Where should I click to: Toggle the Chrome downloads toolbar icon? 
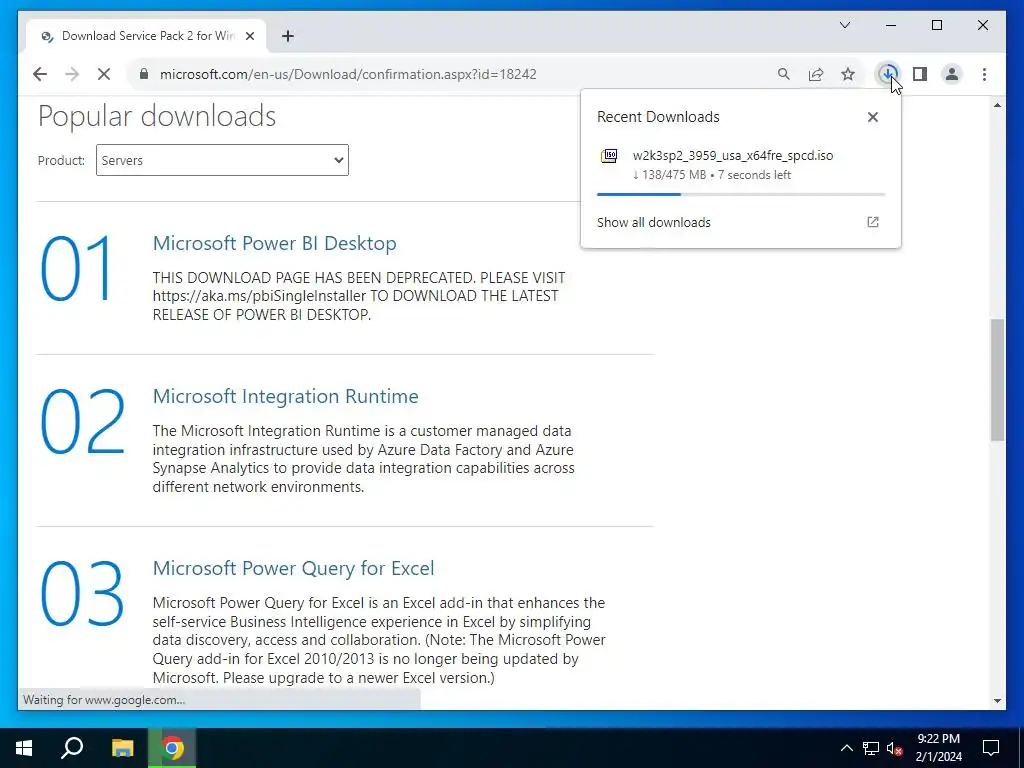point(888,74)
